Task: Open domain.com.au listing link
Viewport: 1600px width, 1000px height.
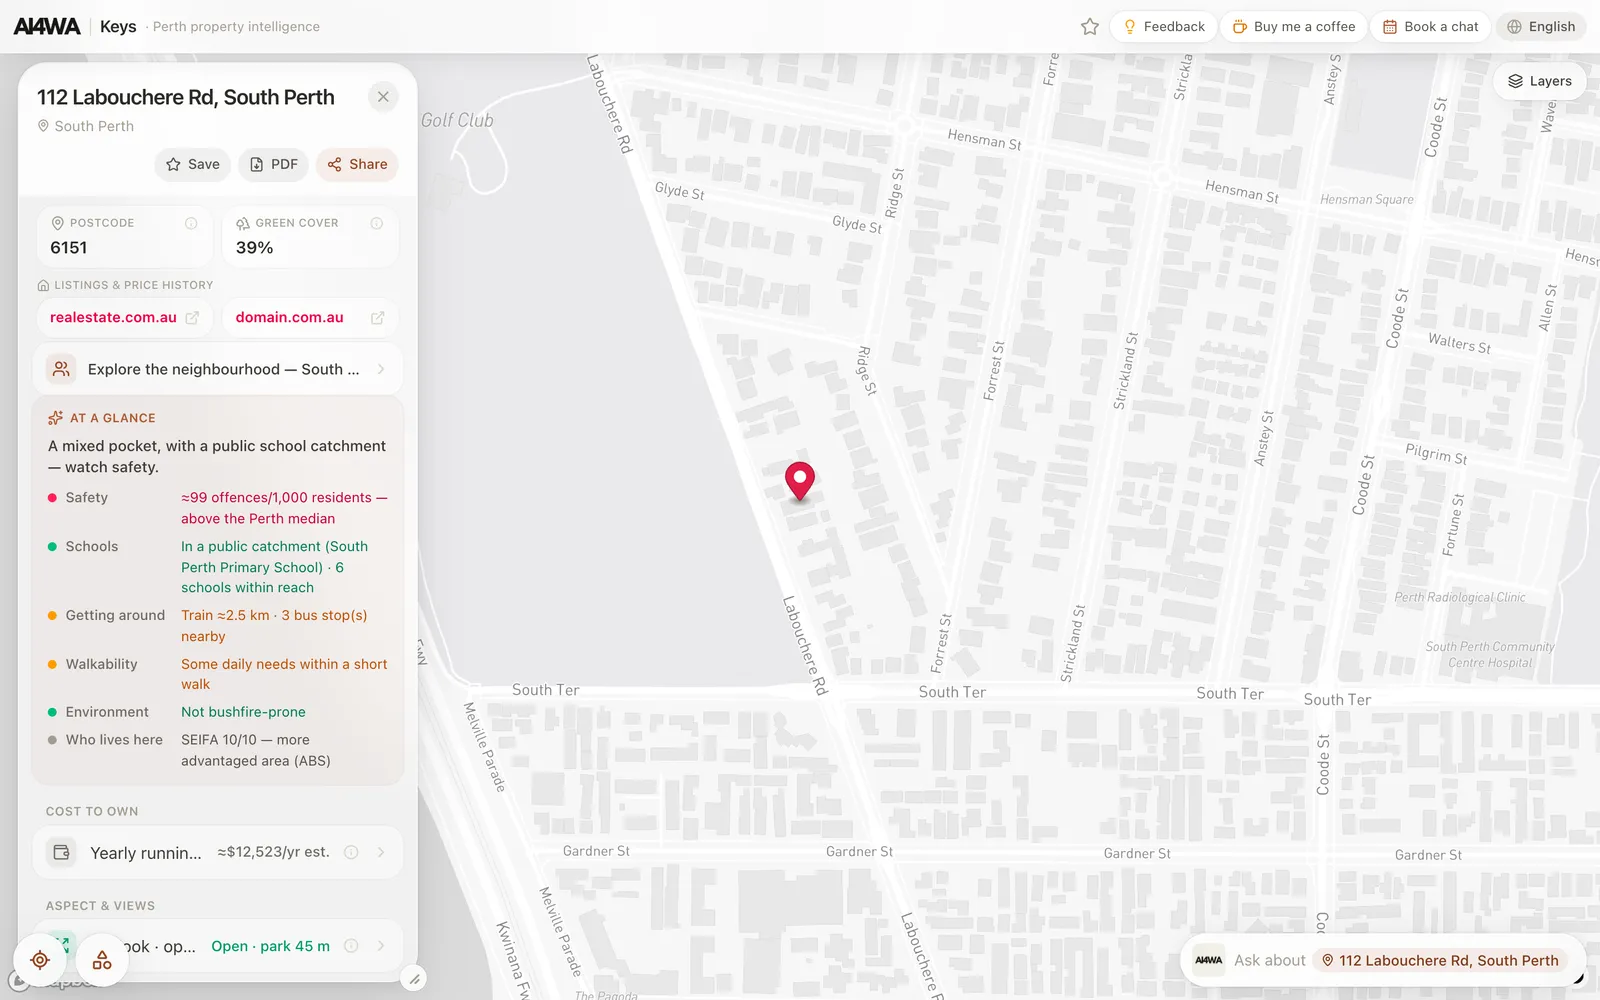Action: (x=310, y=317)
